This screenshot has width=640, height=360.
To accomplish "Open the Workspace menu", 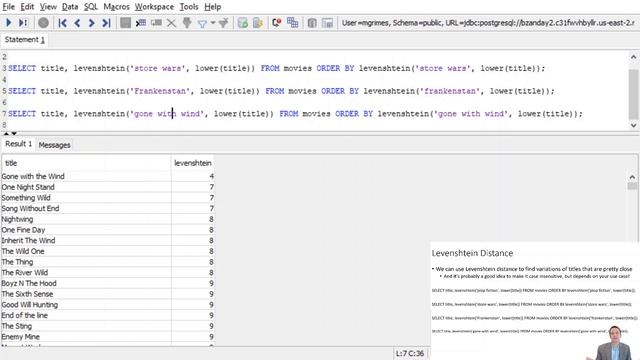I will click(154, 7).
